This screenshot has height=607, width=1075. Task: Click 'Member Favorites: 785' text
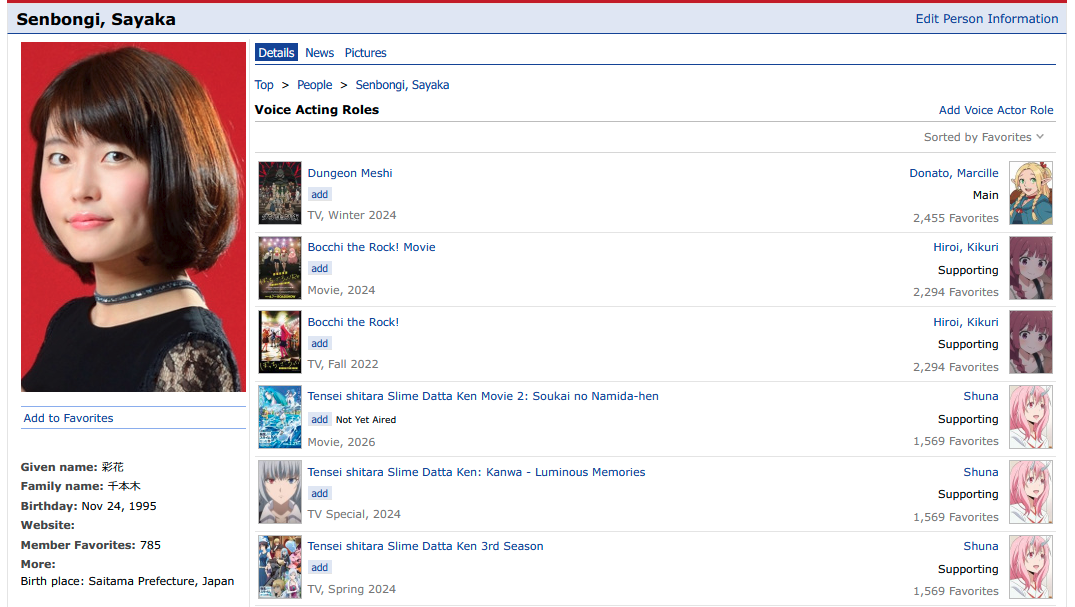(x=90, y=545)
